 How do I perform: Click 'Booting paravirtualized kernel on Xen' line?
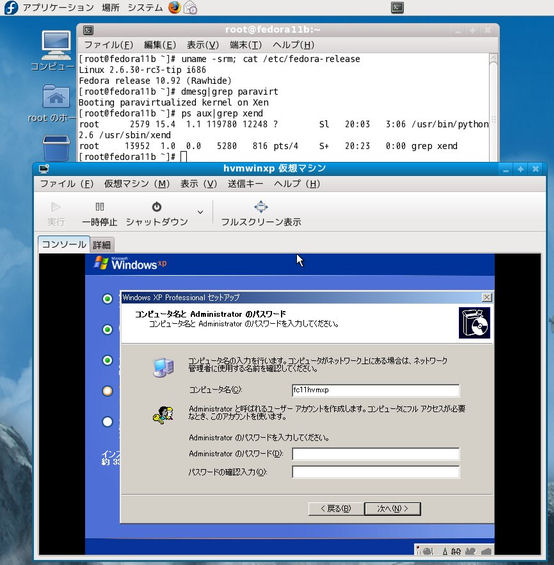point(173,102)
